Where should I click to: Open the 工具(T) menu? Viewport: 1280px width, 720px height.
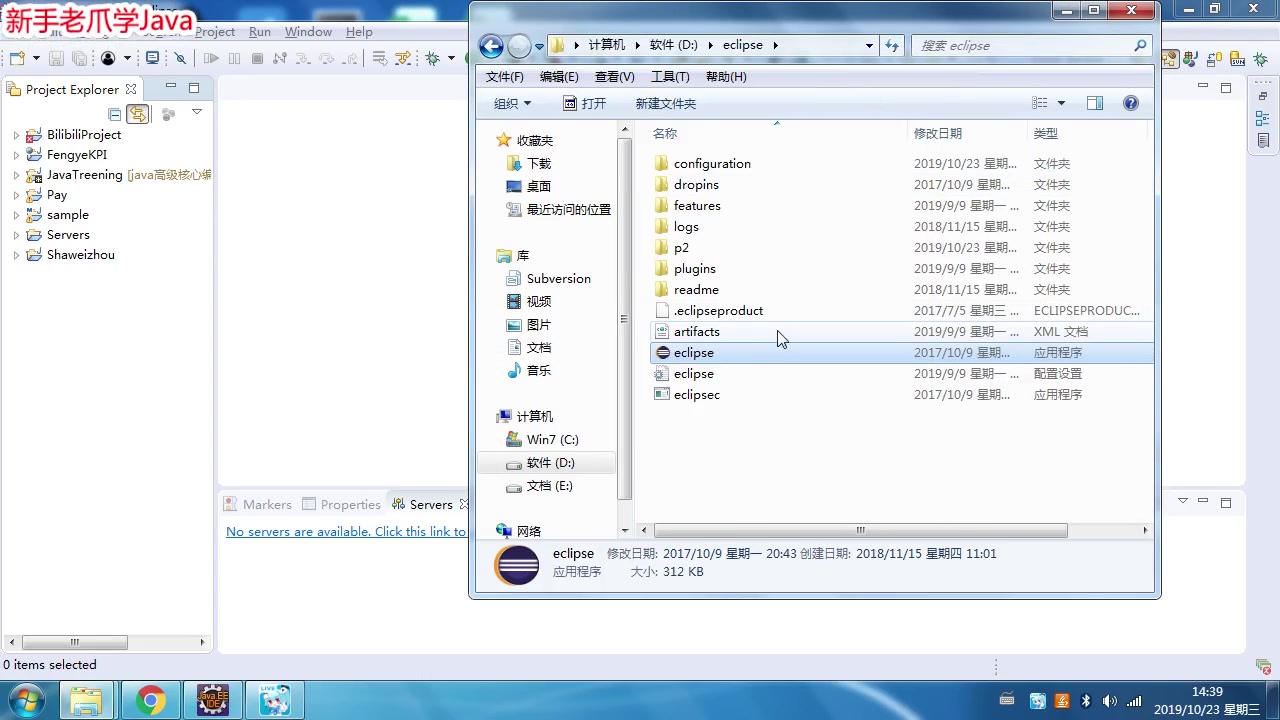point(670,77)
